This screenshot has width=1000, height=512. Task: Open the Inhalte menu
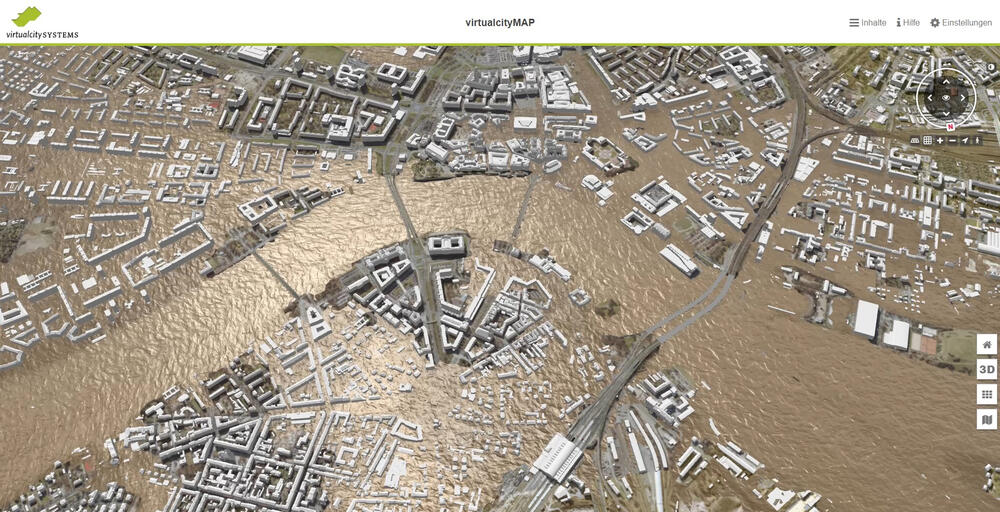pos(867,23)
